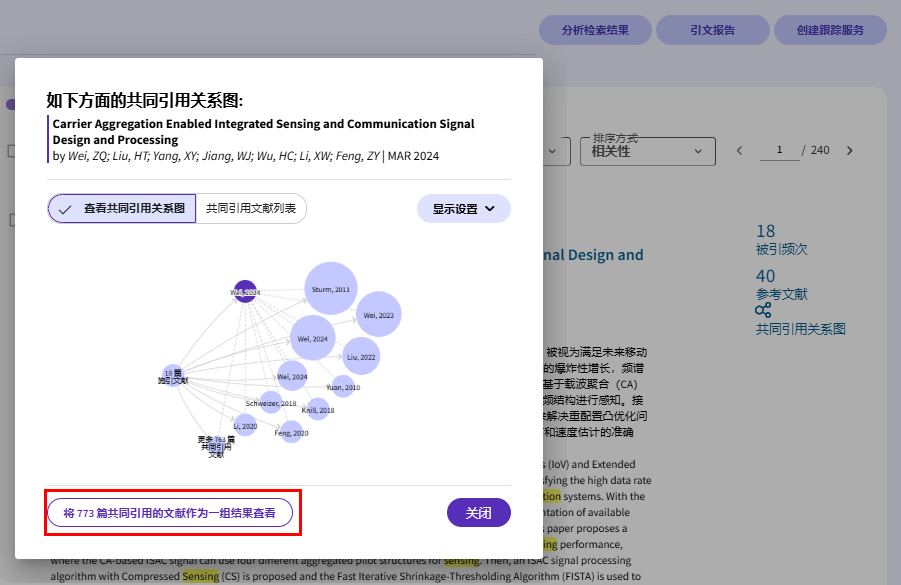Go to next results page arrow
Image resolution: width=901 pixels, height=585 pixels.
coord(850,151)
